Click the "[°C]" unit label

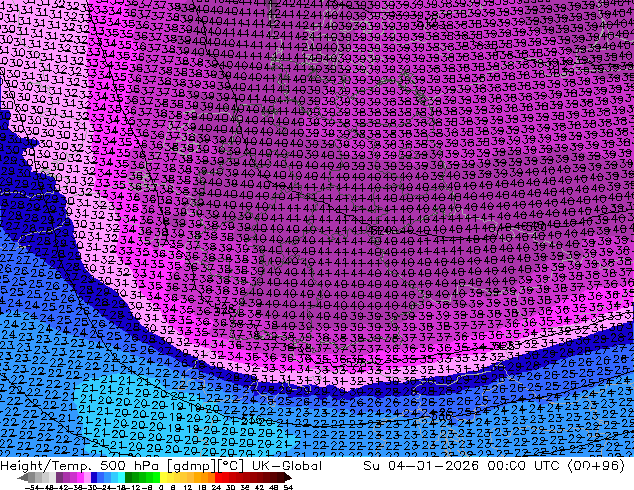(x=231, y=466)
